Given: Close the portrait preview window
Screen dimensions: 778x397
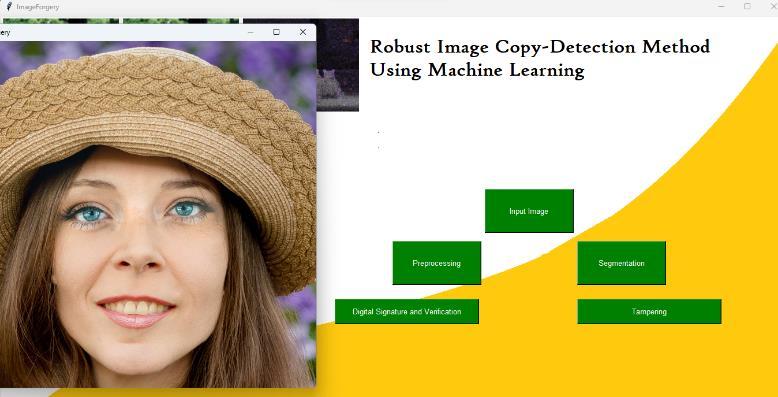Looking at the screenshot, I should 303,32.
